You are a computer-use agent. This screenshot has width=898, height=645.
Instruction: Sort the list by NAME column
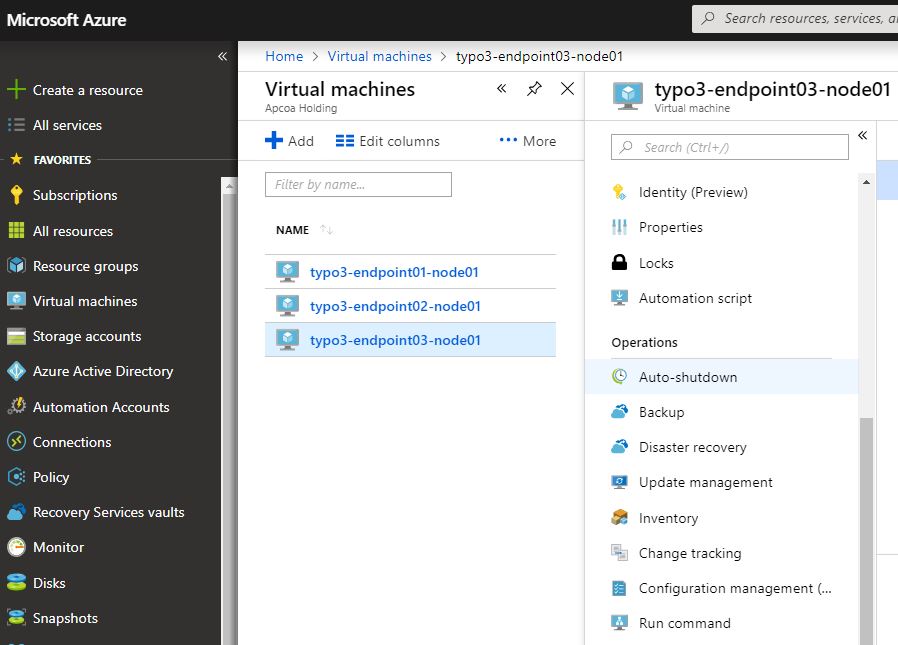point(304,230)
